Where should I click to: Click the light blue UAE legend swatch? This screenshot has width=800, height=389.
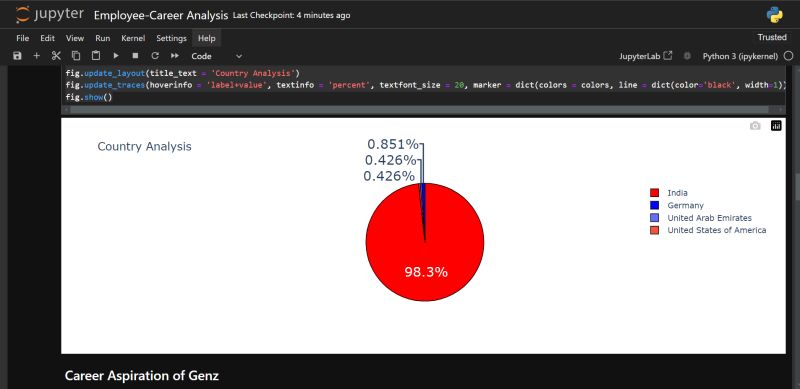654,218
